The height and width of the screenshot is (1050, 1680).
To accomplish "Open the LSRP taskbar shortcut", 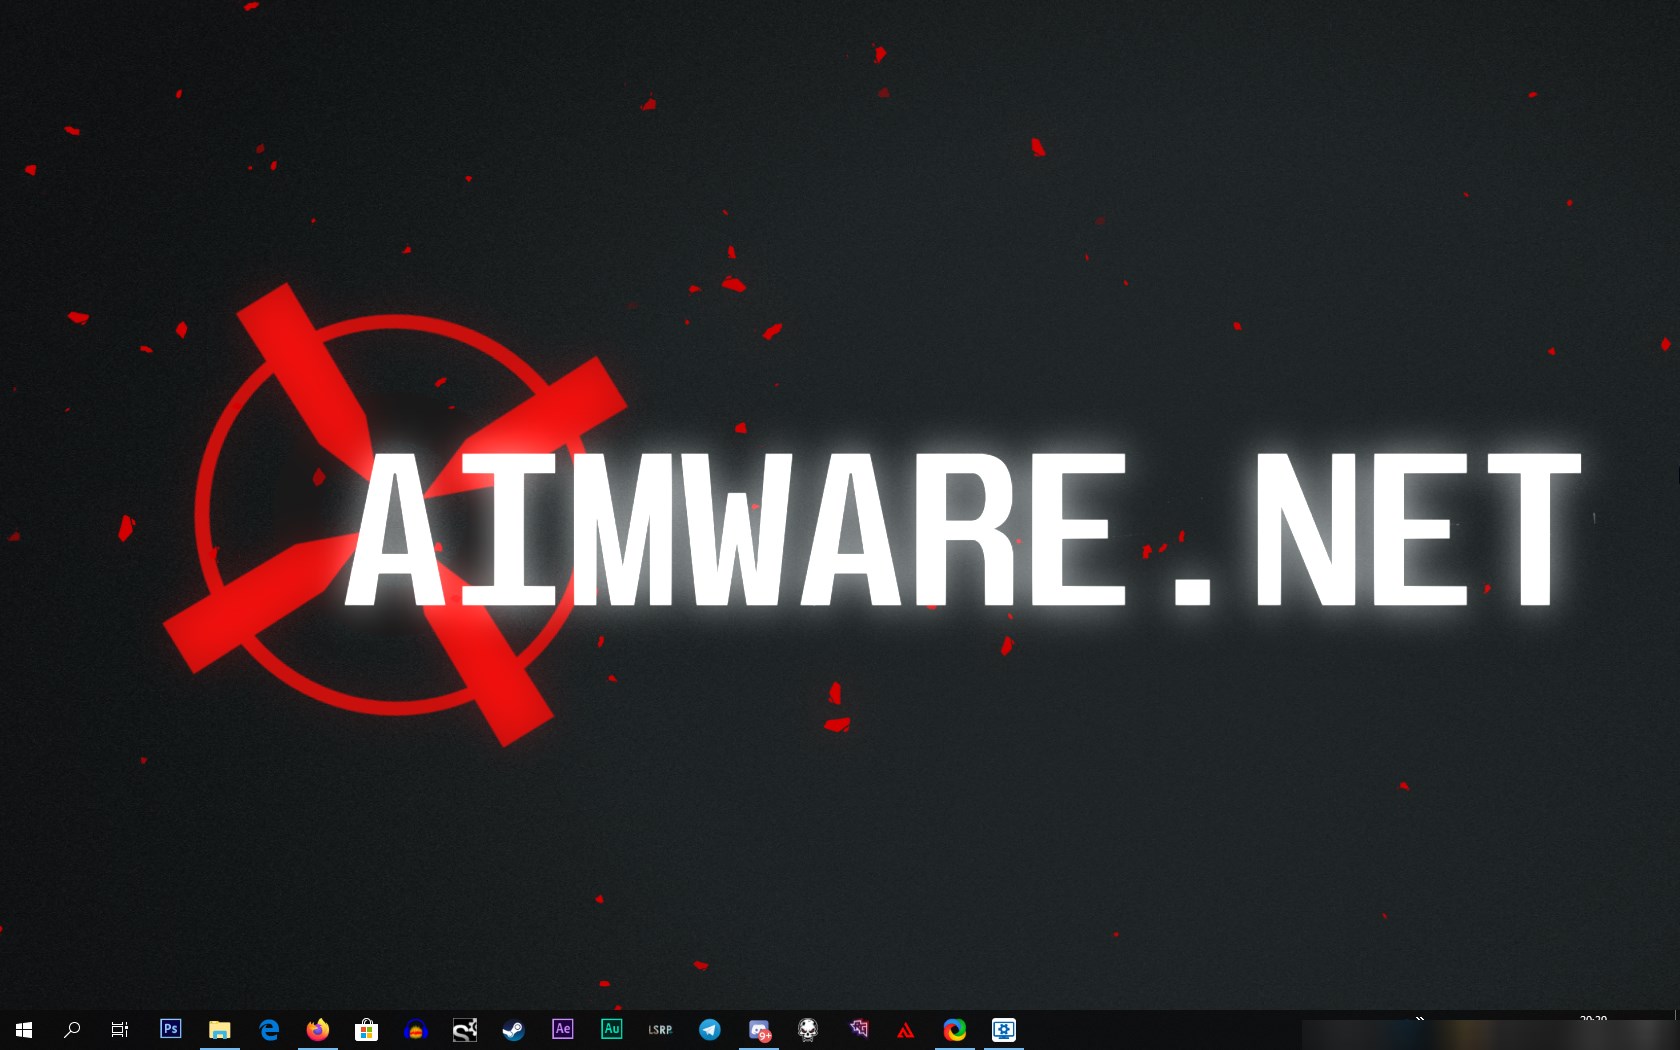I will [x=660, y=1030].
